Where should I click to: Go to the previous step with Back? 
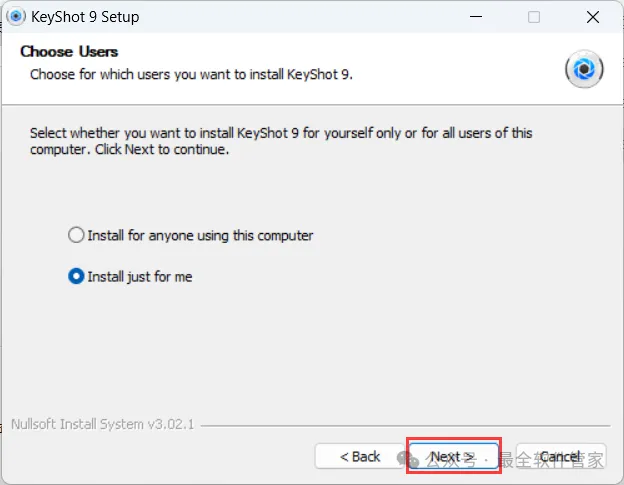pyautogui.click(x=360, y=456)
